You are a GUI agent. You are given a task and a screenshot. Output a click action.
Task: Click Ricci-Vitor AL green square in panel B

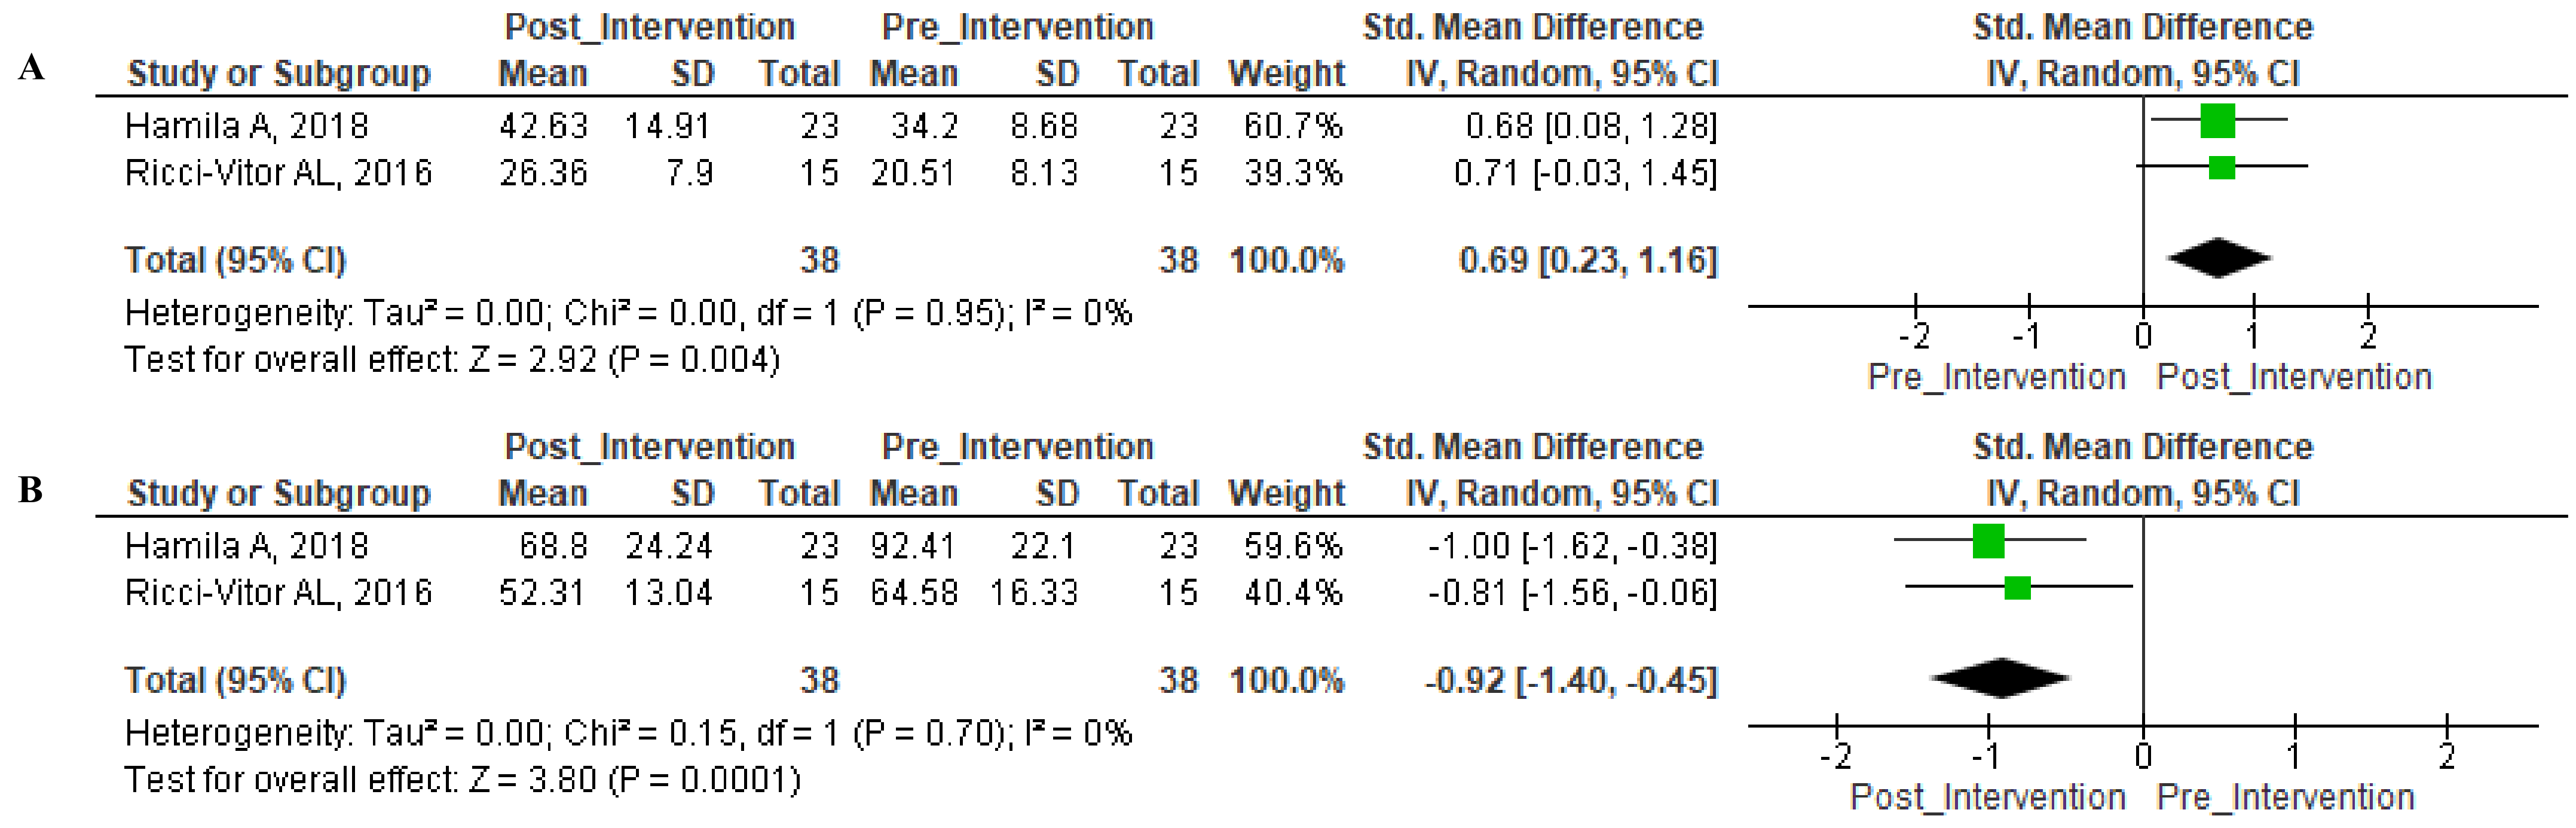(2017, 588)
